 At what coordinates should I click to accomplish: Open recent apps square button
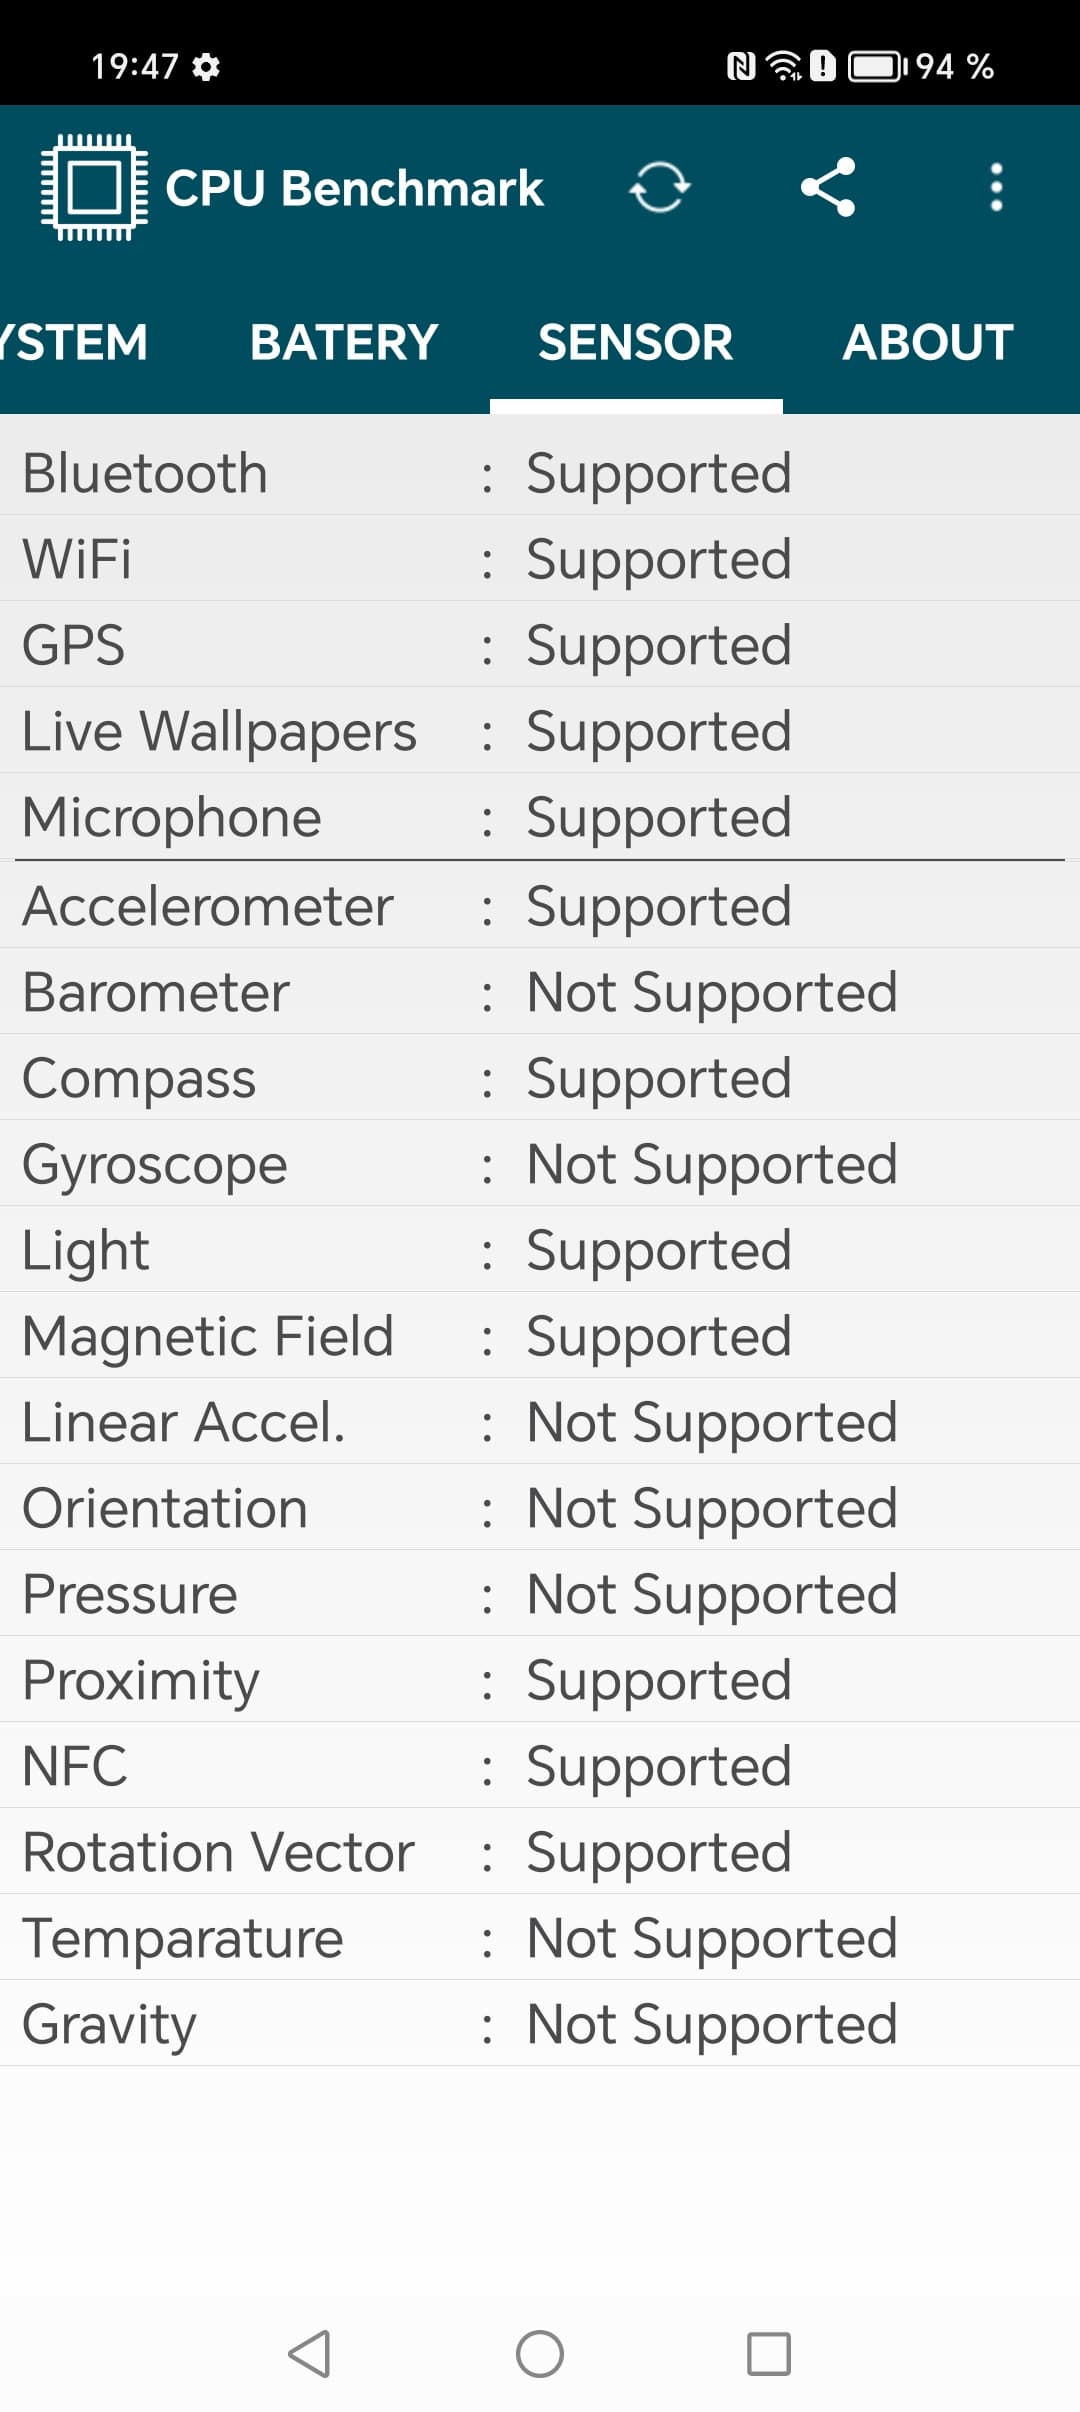[x=769, y=2353]
